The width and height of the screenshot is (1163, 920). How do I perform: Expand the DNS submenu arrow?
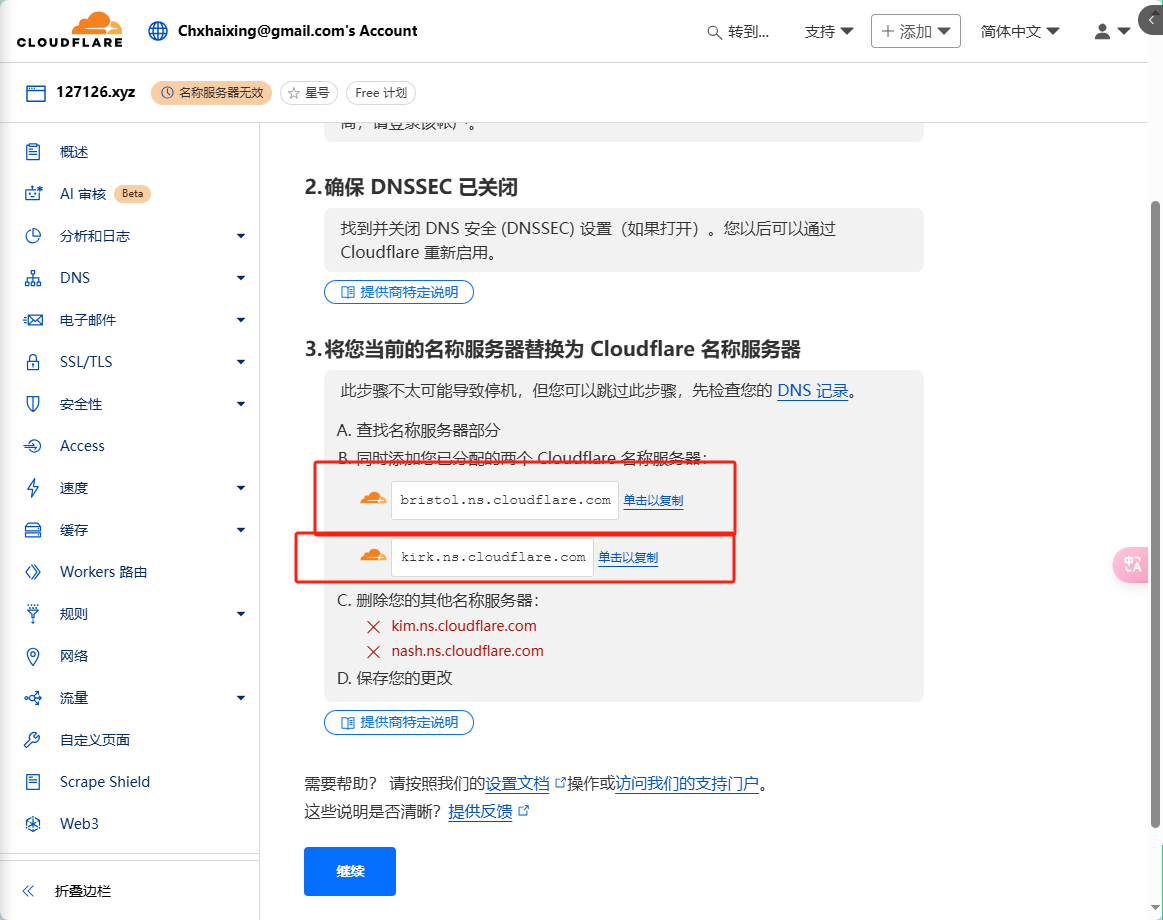coord(240,278)
